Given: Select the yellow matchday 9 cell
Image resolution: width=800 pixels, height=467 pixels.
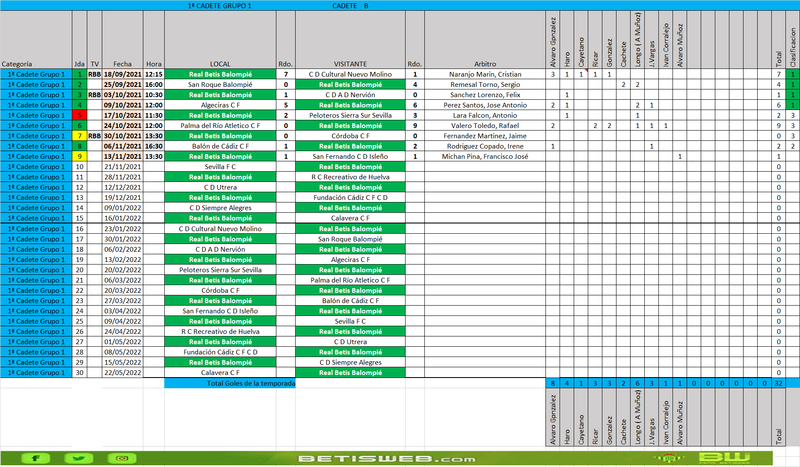Looking at the screenshot, I should [x=79, y=156].
